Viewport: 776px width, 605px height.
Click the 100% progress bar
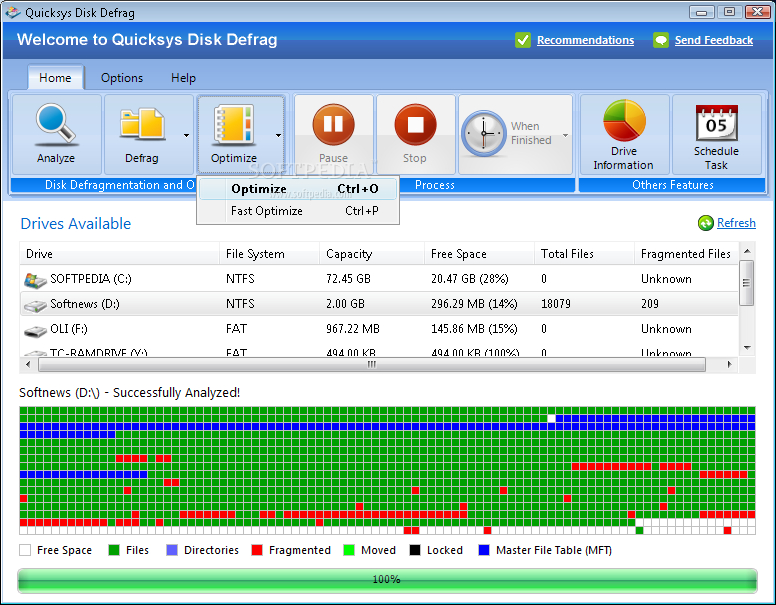[x=387, y=580]
